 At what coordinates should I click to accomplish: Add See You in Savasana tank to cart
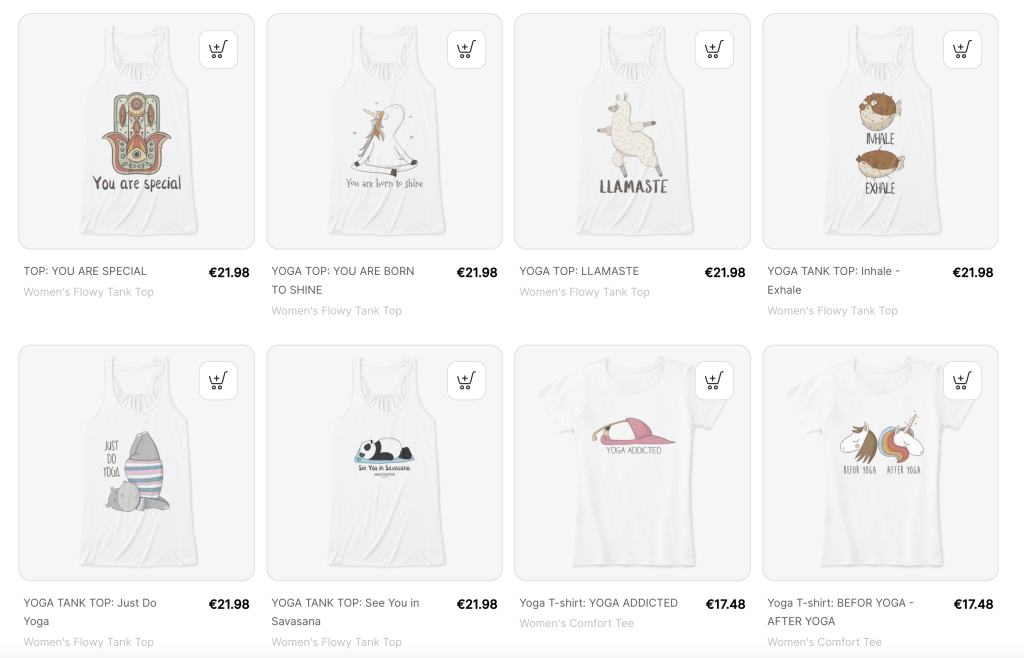tap(467, 380)
